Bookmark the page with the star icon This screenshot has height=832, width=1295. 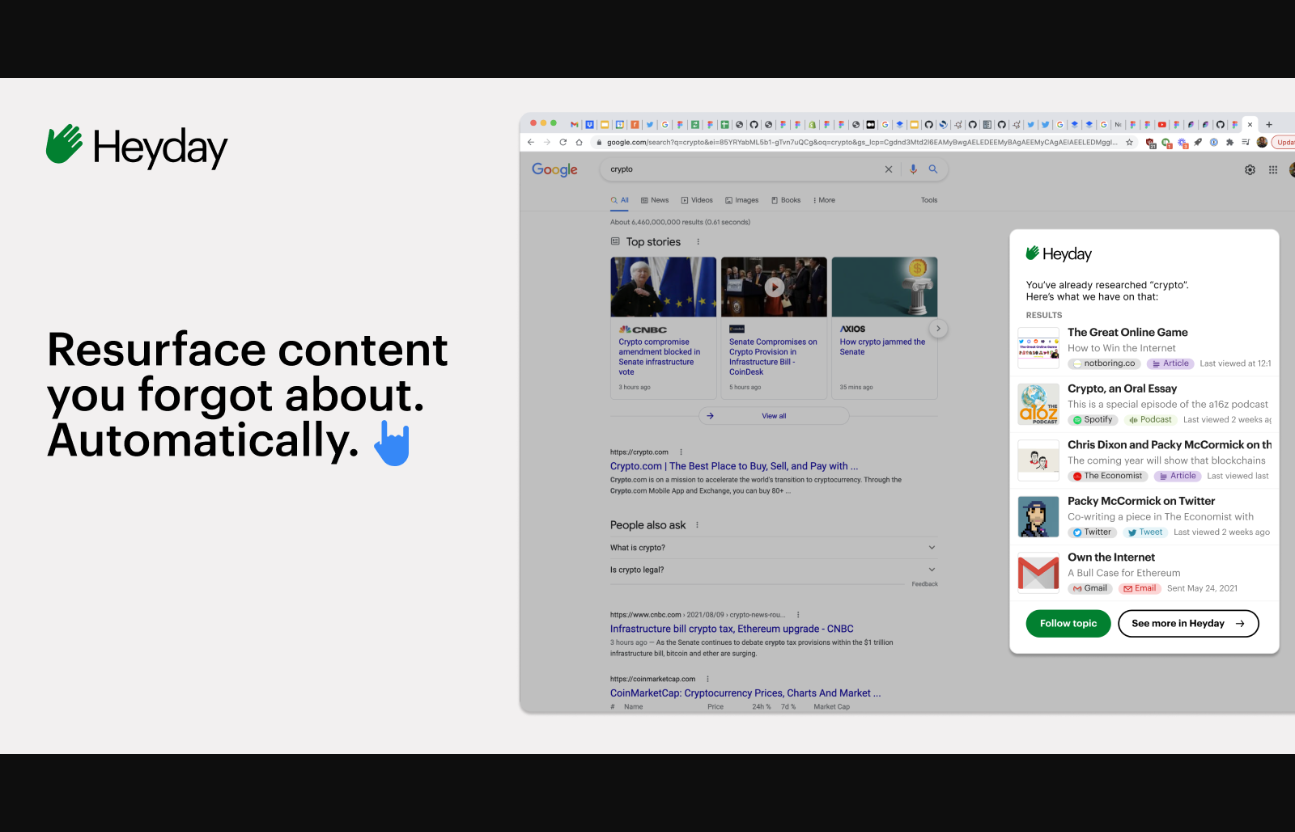click(1129, 142)
